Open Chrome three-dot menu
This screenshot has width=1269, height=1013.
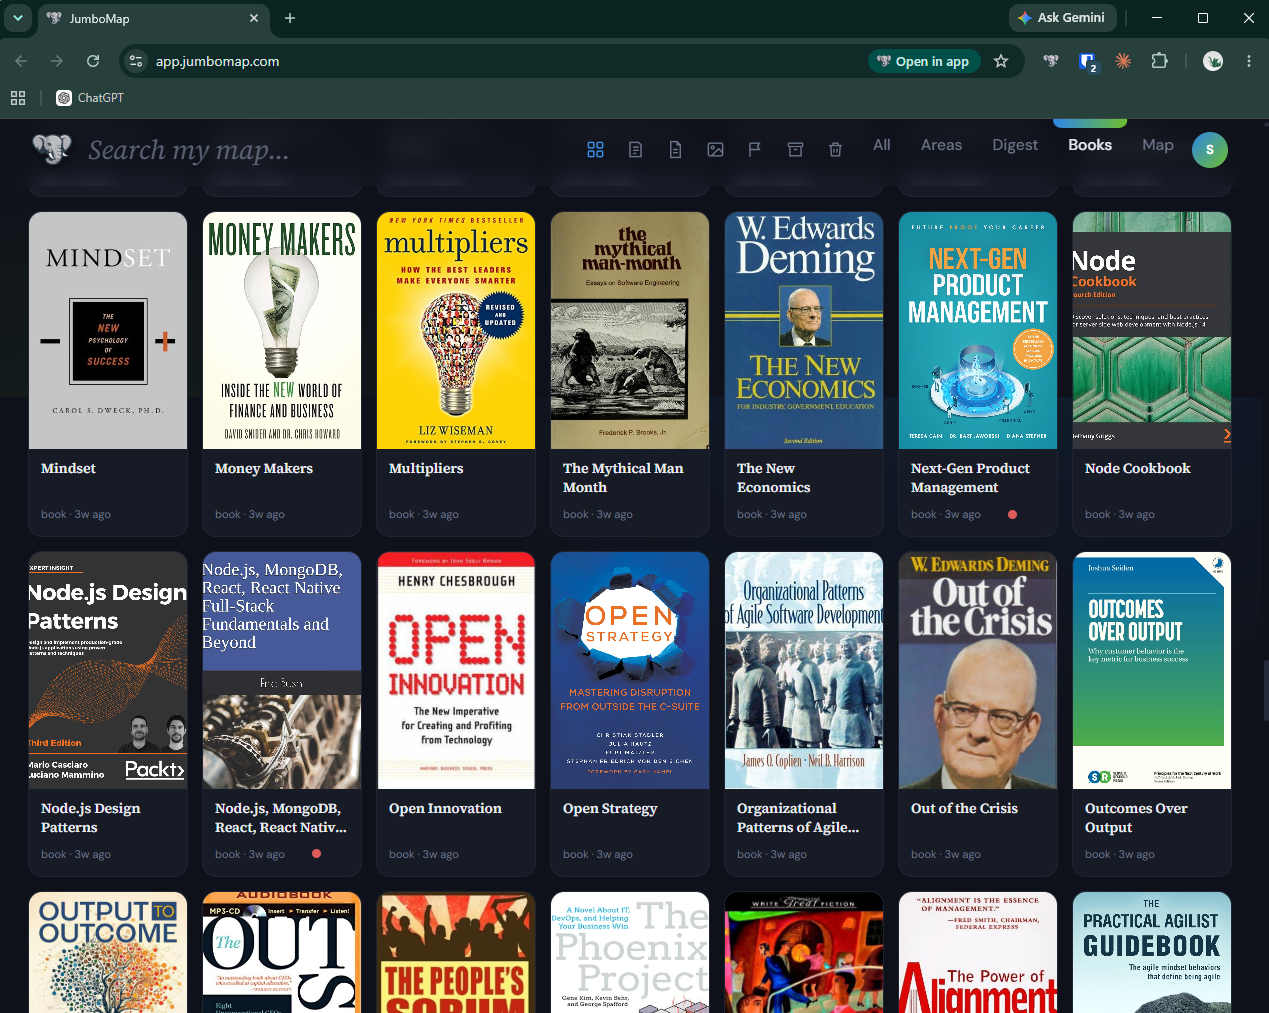tap(1249, 61)
